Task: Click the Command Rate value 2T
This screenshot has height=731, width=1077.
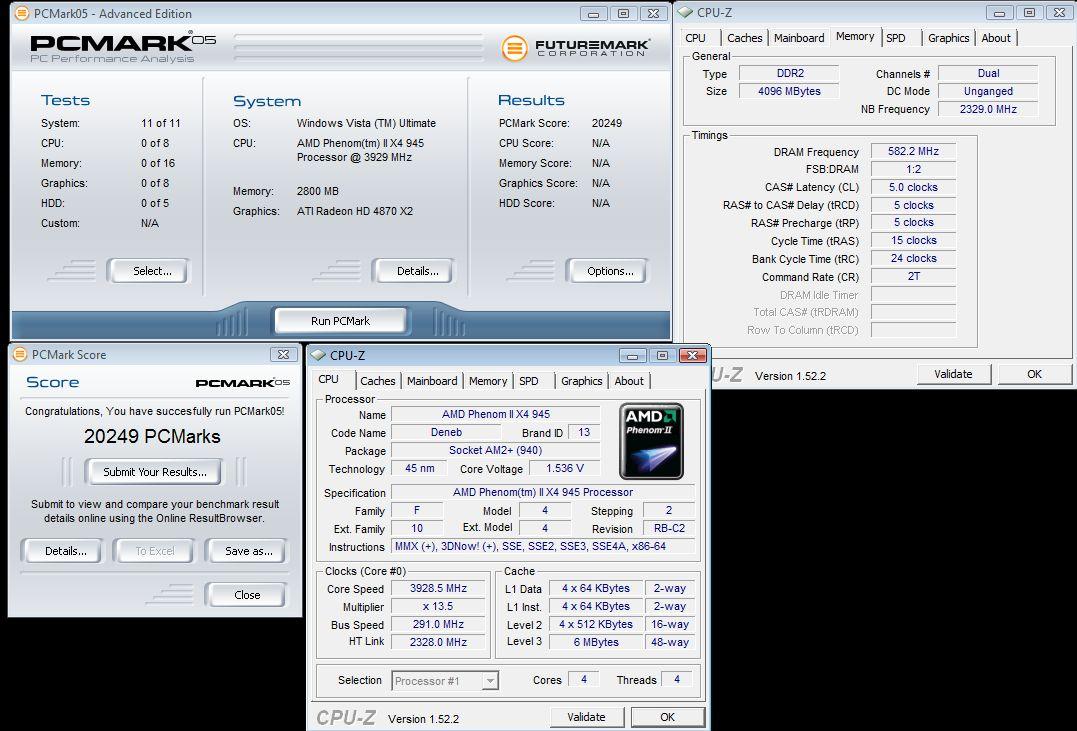Action: pyautogui.click(x=914, y=276)
